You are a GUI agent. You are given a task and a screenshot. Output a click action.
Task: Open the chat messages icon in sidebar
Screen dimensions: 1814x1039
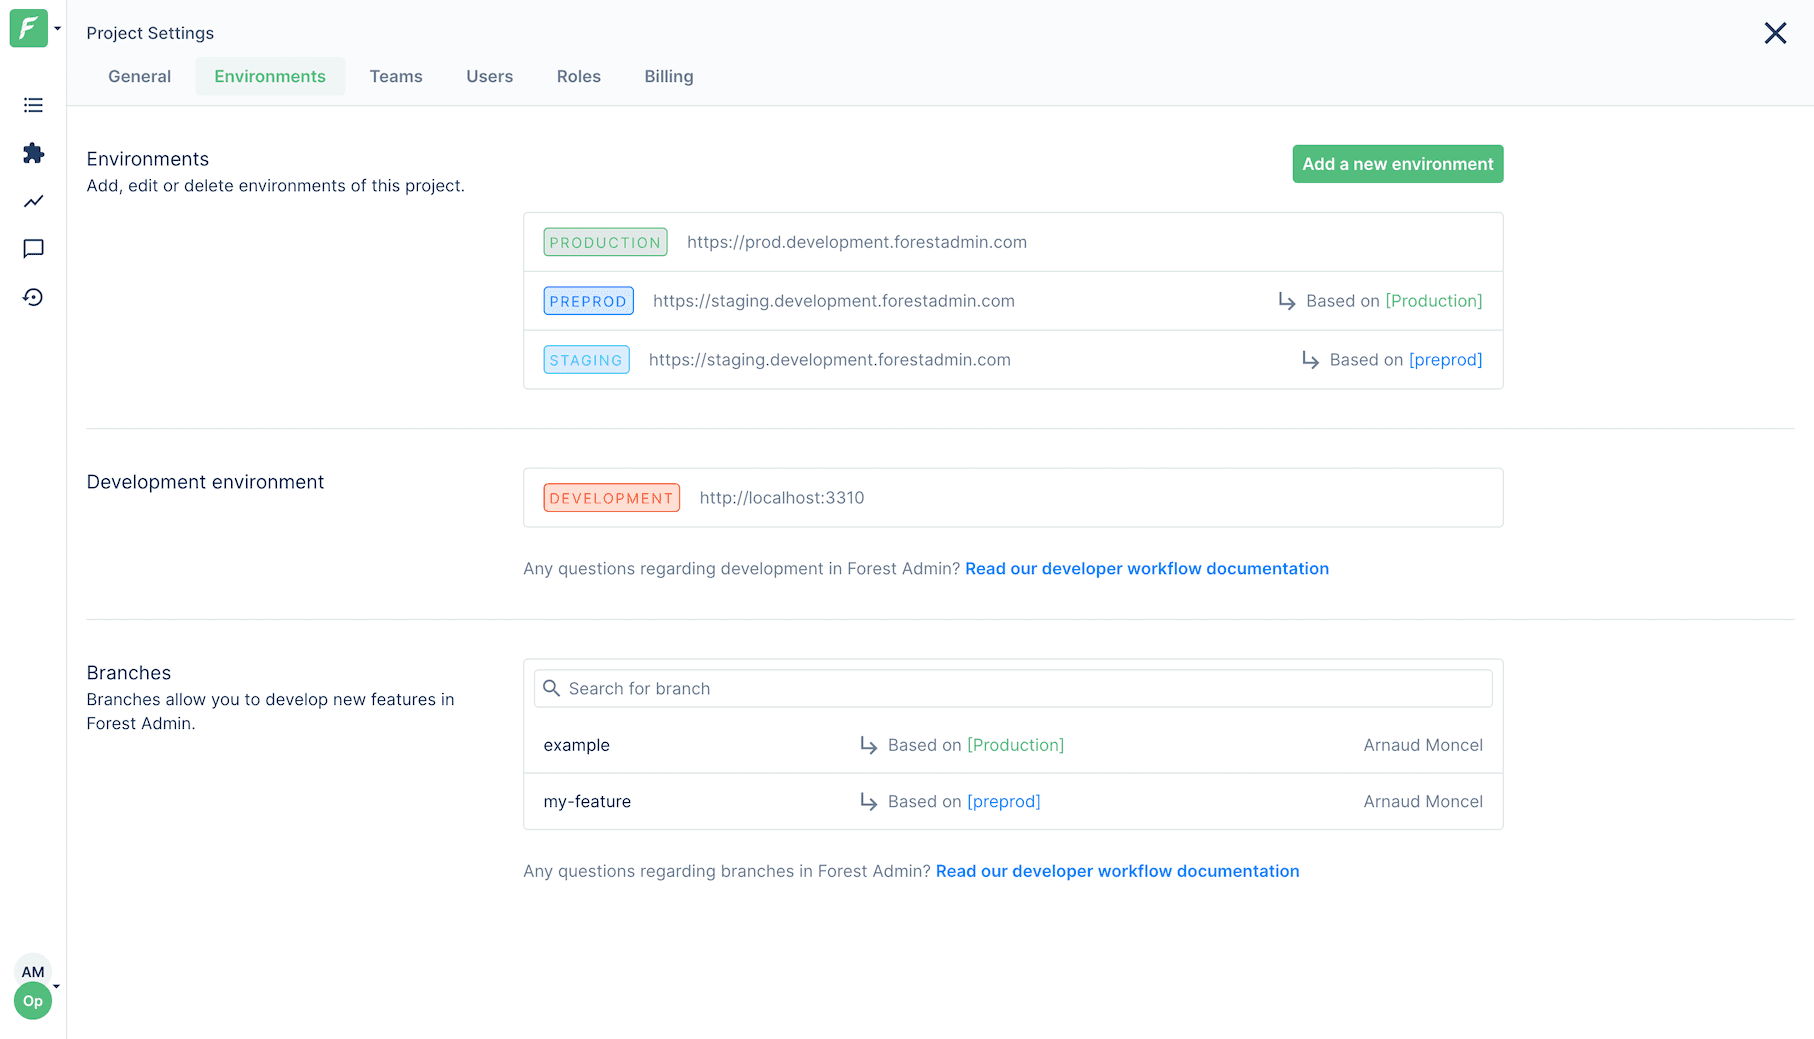(x=33, y=249)
